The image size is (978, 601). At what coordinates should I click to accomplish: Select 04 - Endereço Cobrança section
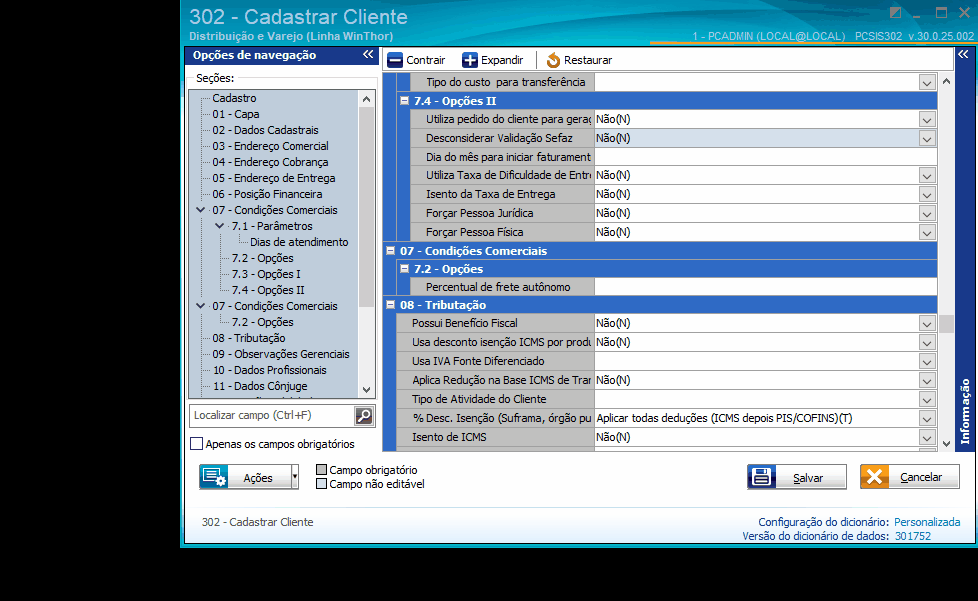tap(270, 162)
